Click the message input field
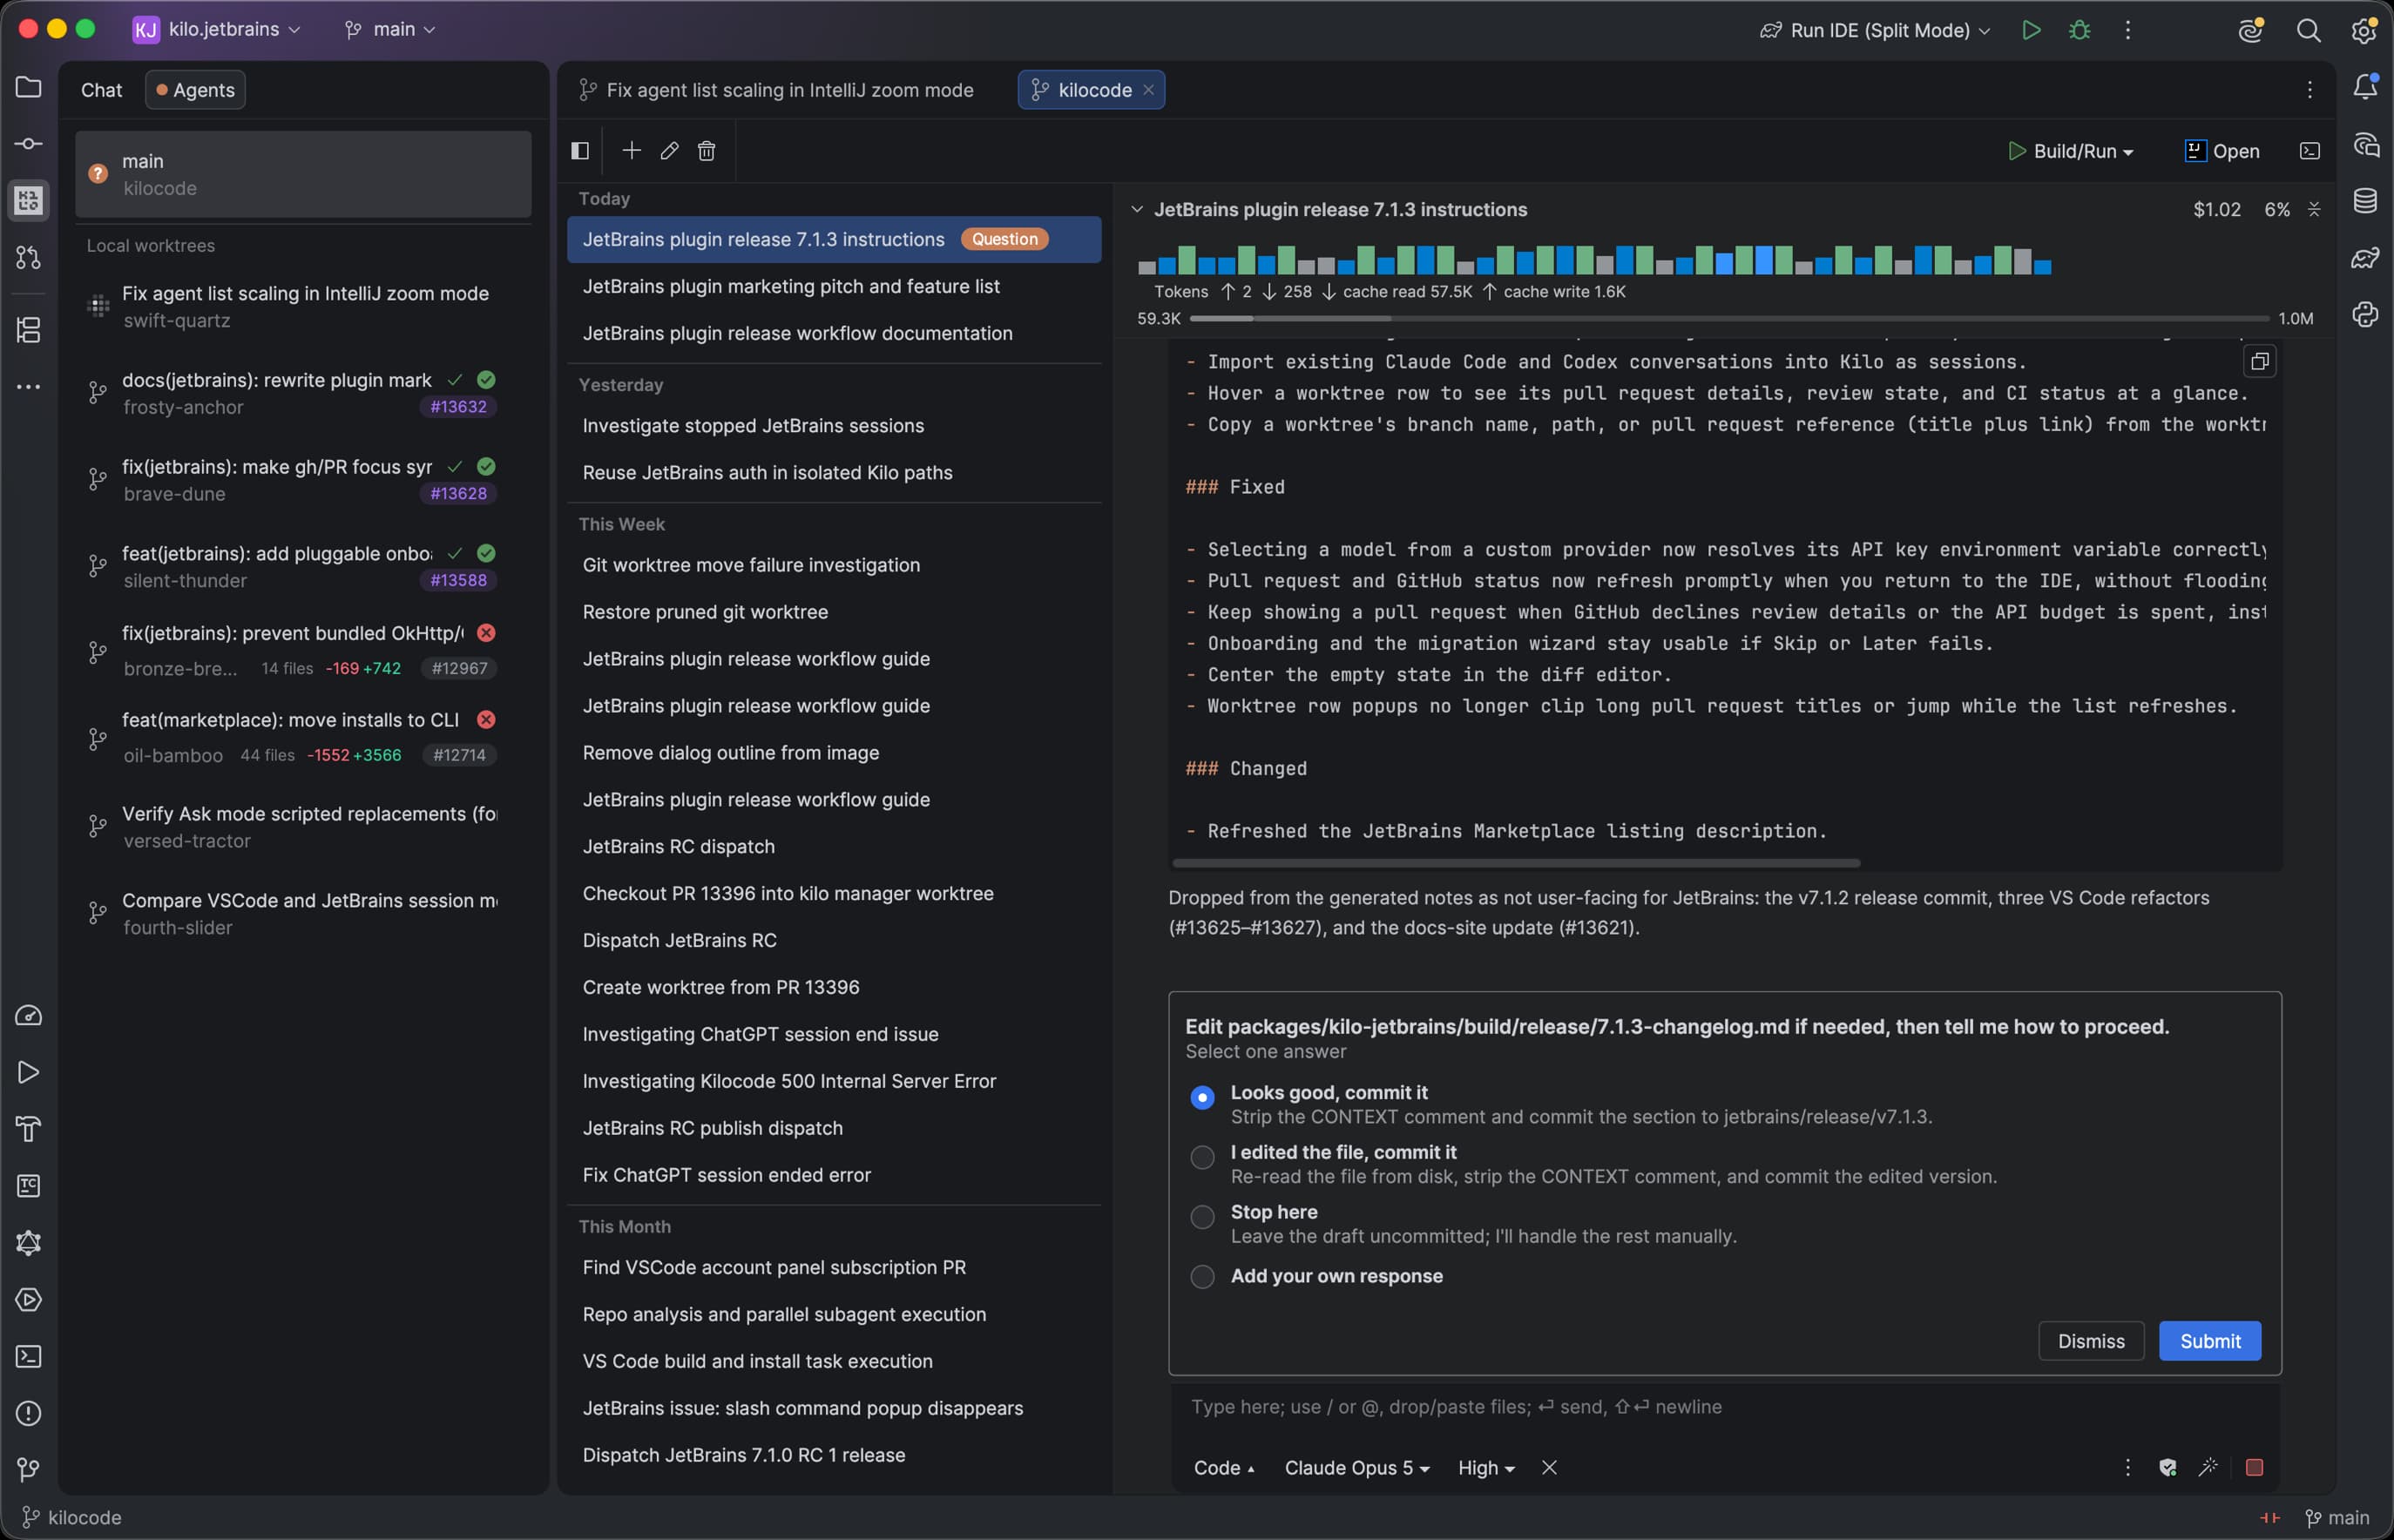Image resolution: width=2394 pixels, height=1540 pixels. tap(1724, 1406)
